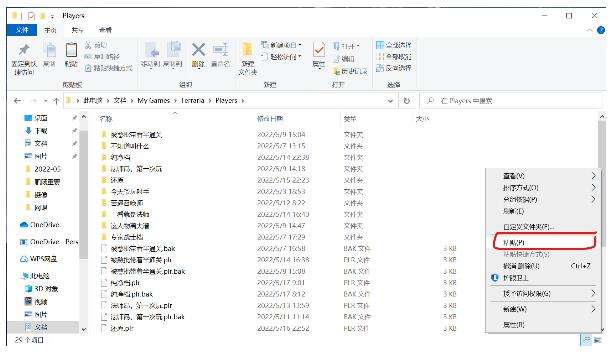614x362 pixels.
Task: Expand the New (W) submenu
Action: pos(544,309)
